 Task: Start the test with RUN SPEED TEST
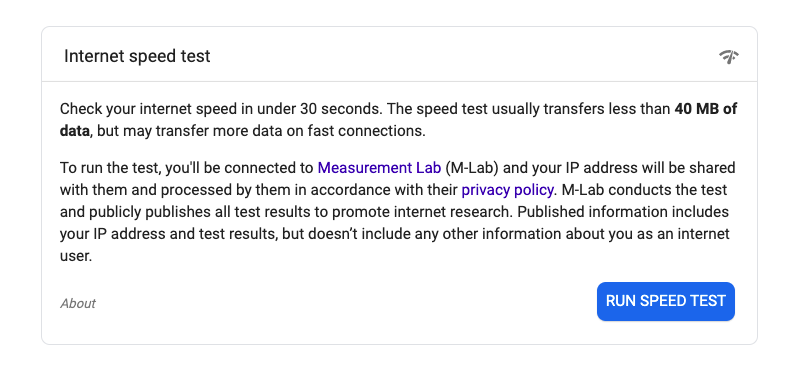tap(665, 301)
